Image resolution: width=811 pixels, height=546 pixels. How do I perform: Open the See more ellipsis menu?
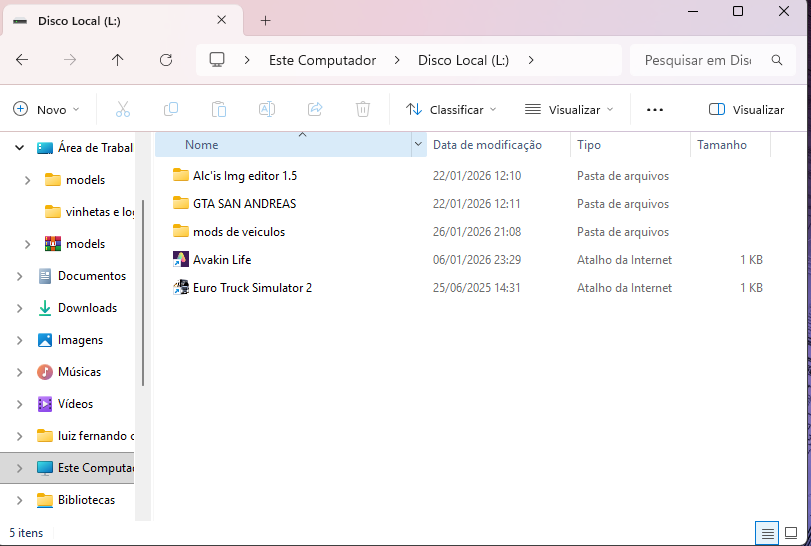(x=655, y=109)
